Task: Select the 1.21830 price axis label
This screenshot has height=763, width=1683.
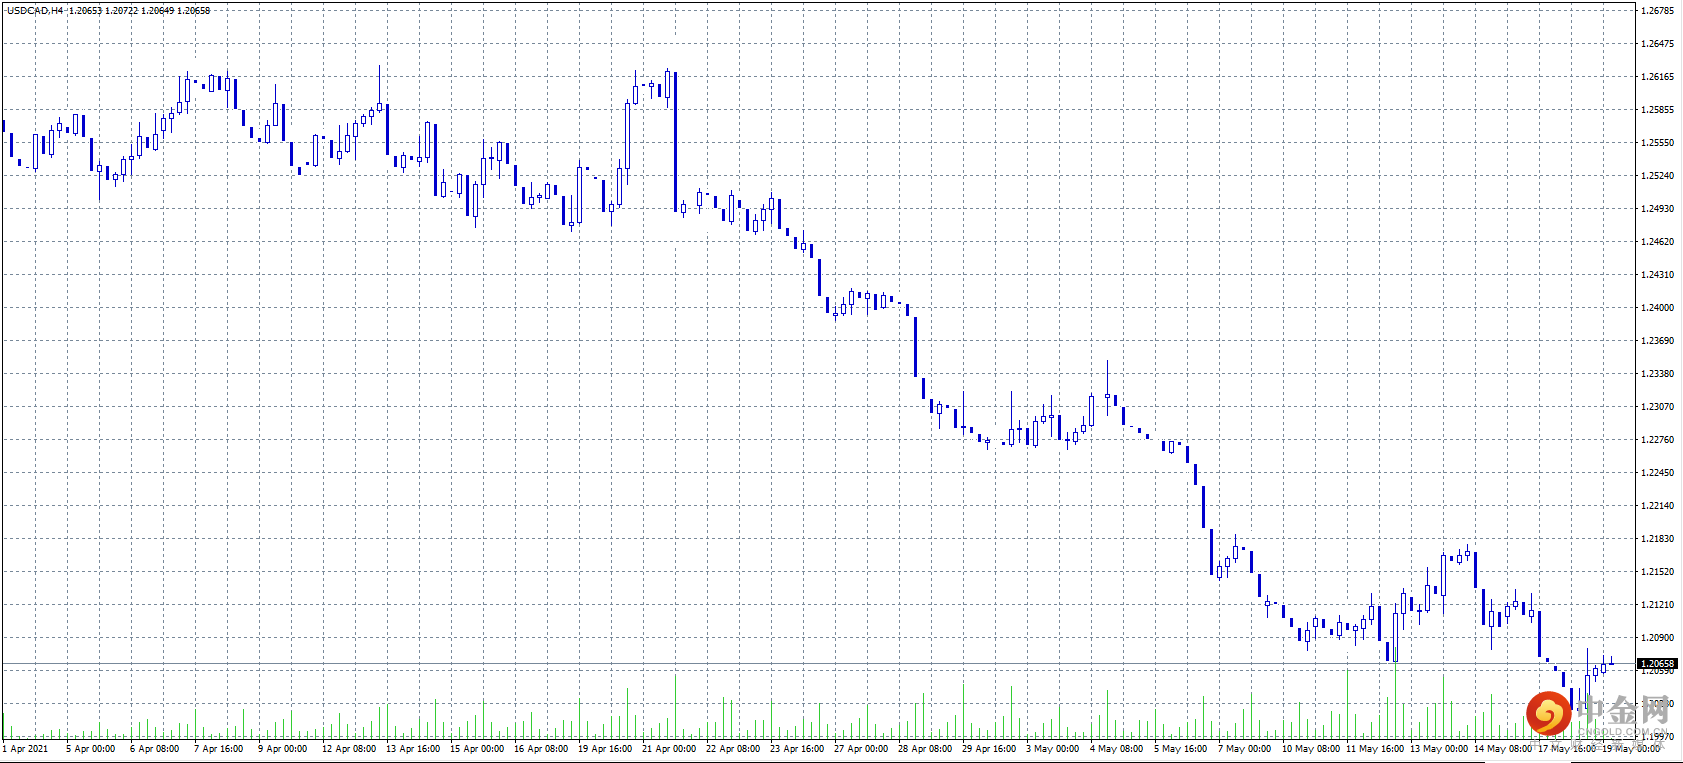Action: pyautogui.click(x=1657, y=539)
